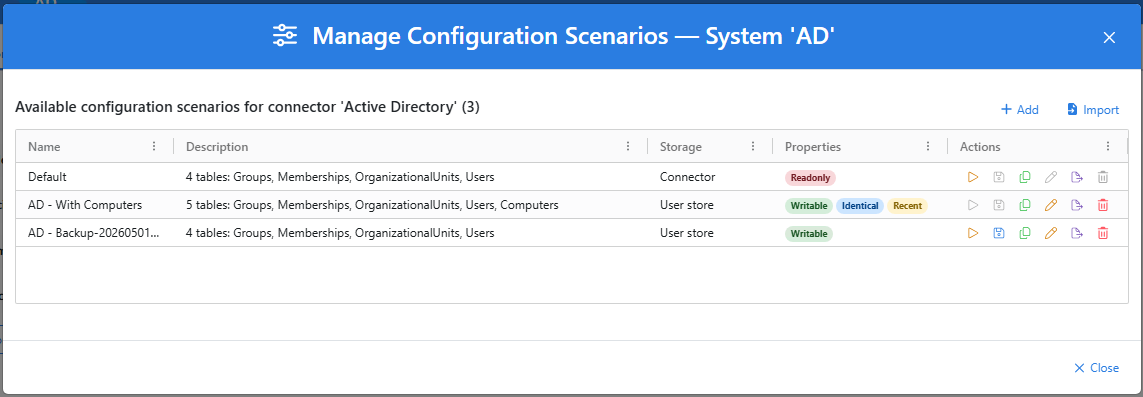1143x397 pixels.
Task: Save to the AD - Backup scenario
Action: (998, 233)
